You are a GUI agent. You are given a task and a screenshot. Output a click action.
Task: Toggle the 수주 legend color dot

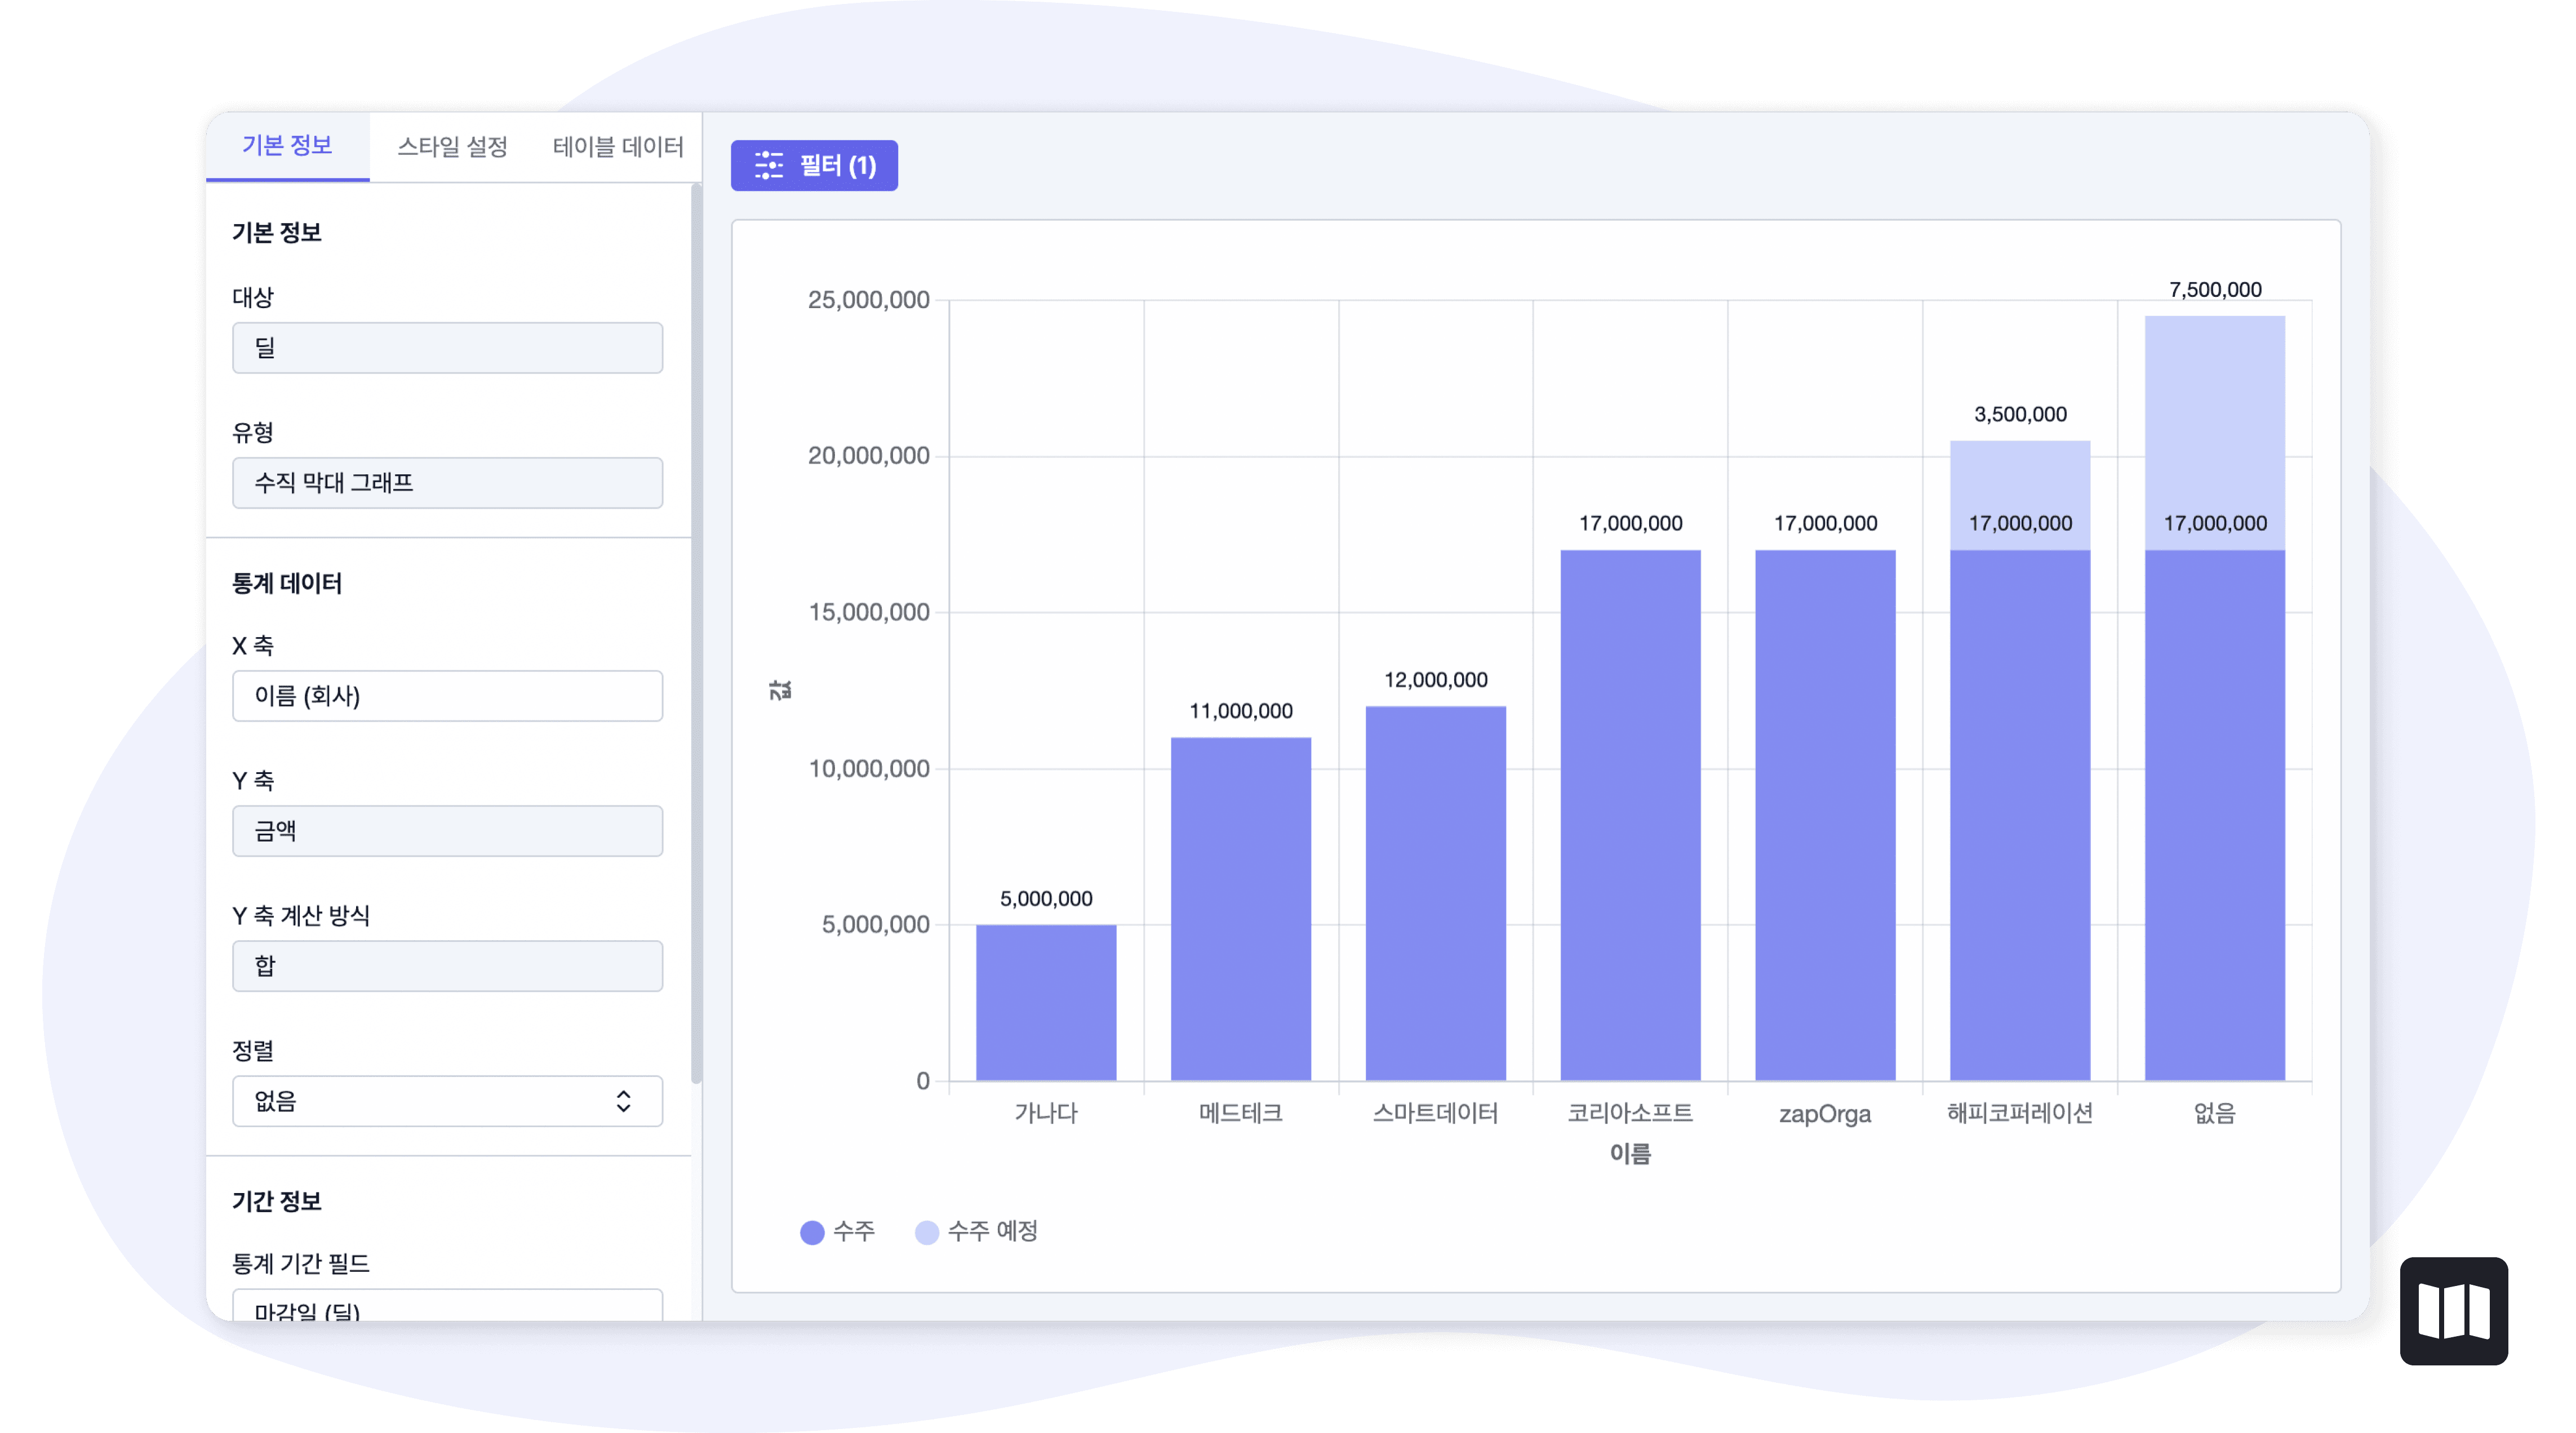[x=812, y=1232]
